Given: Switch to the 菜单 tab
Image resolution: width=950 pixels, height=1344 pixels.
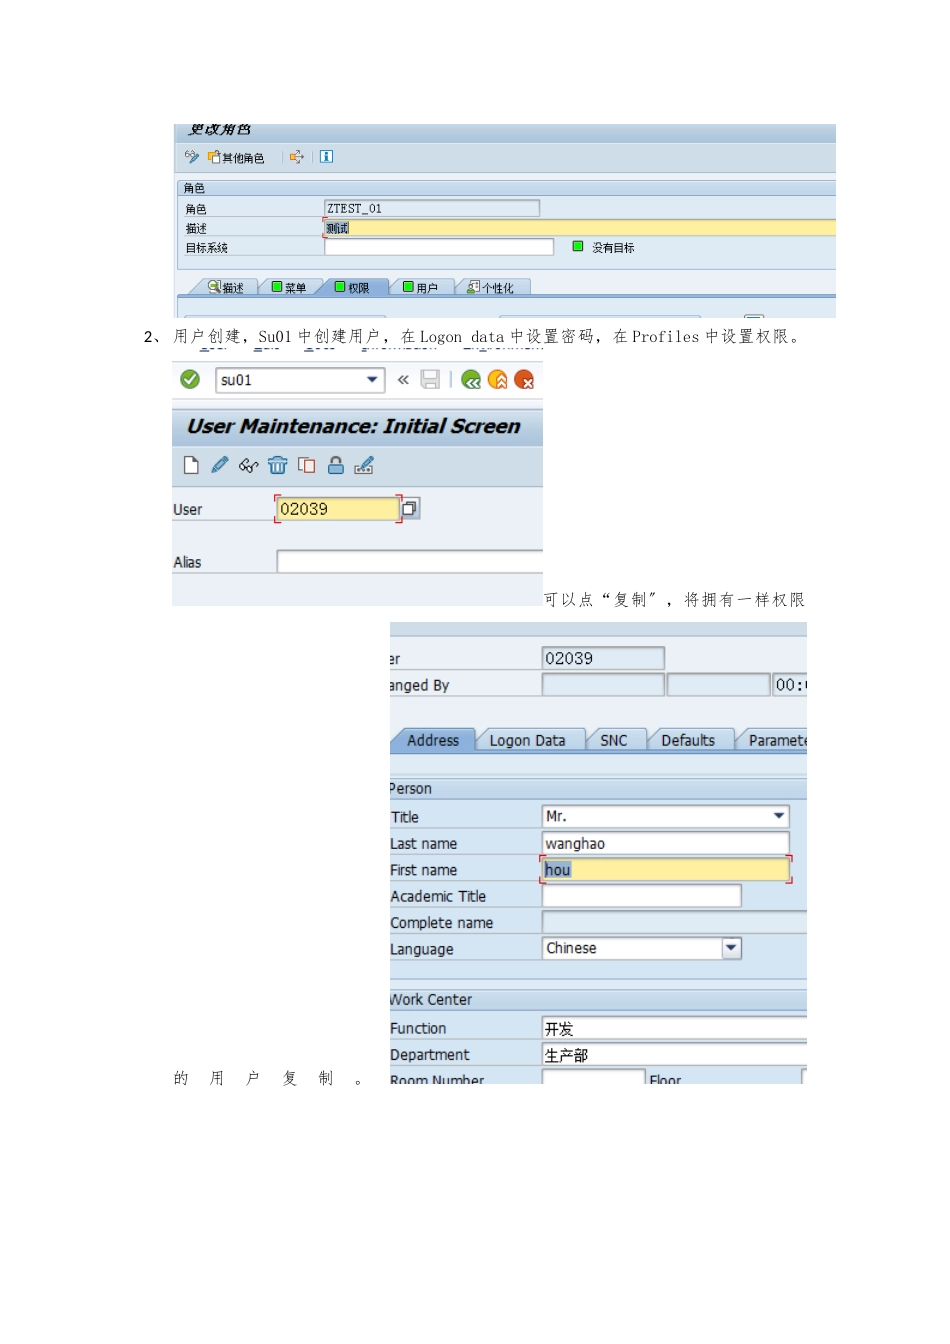Looking at the screenshot, I should pyautogui.click(x=289, y=287).
